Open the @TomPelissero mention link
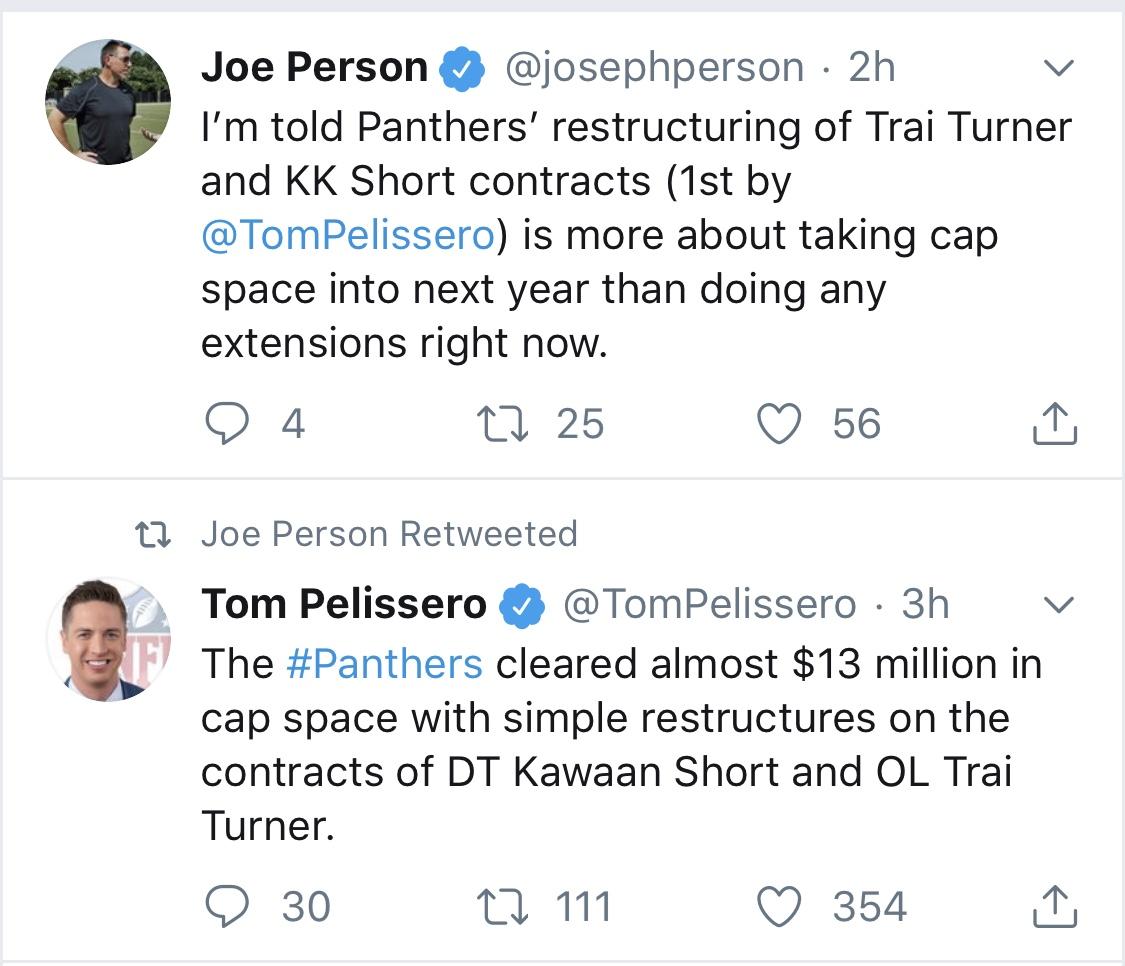1125x966 pixels. point(349,235)
